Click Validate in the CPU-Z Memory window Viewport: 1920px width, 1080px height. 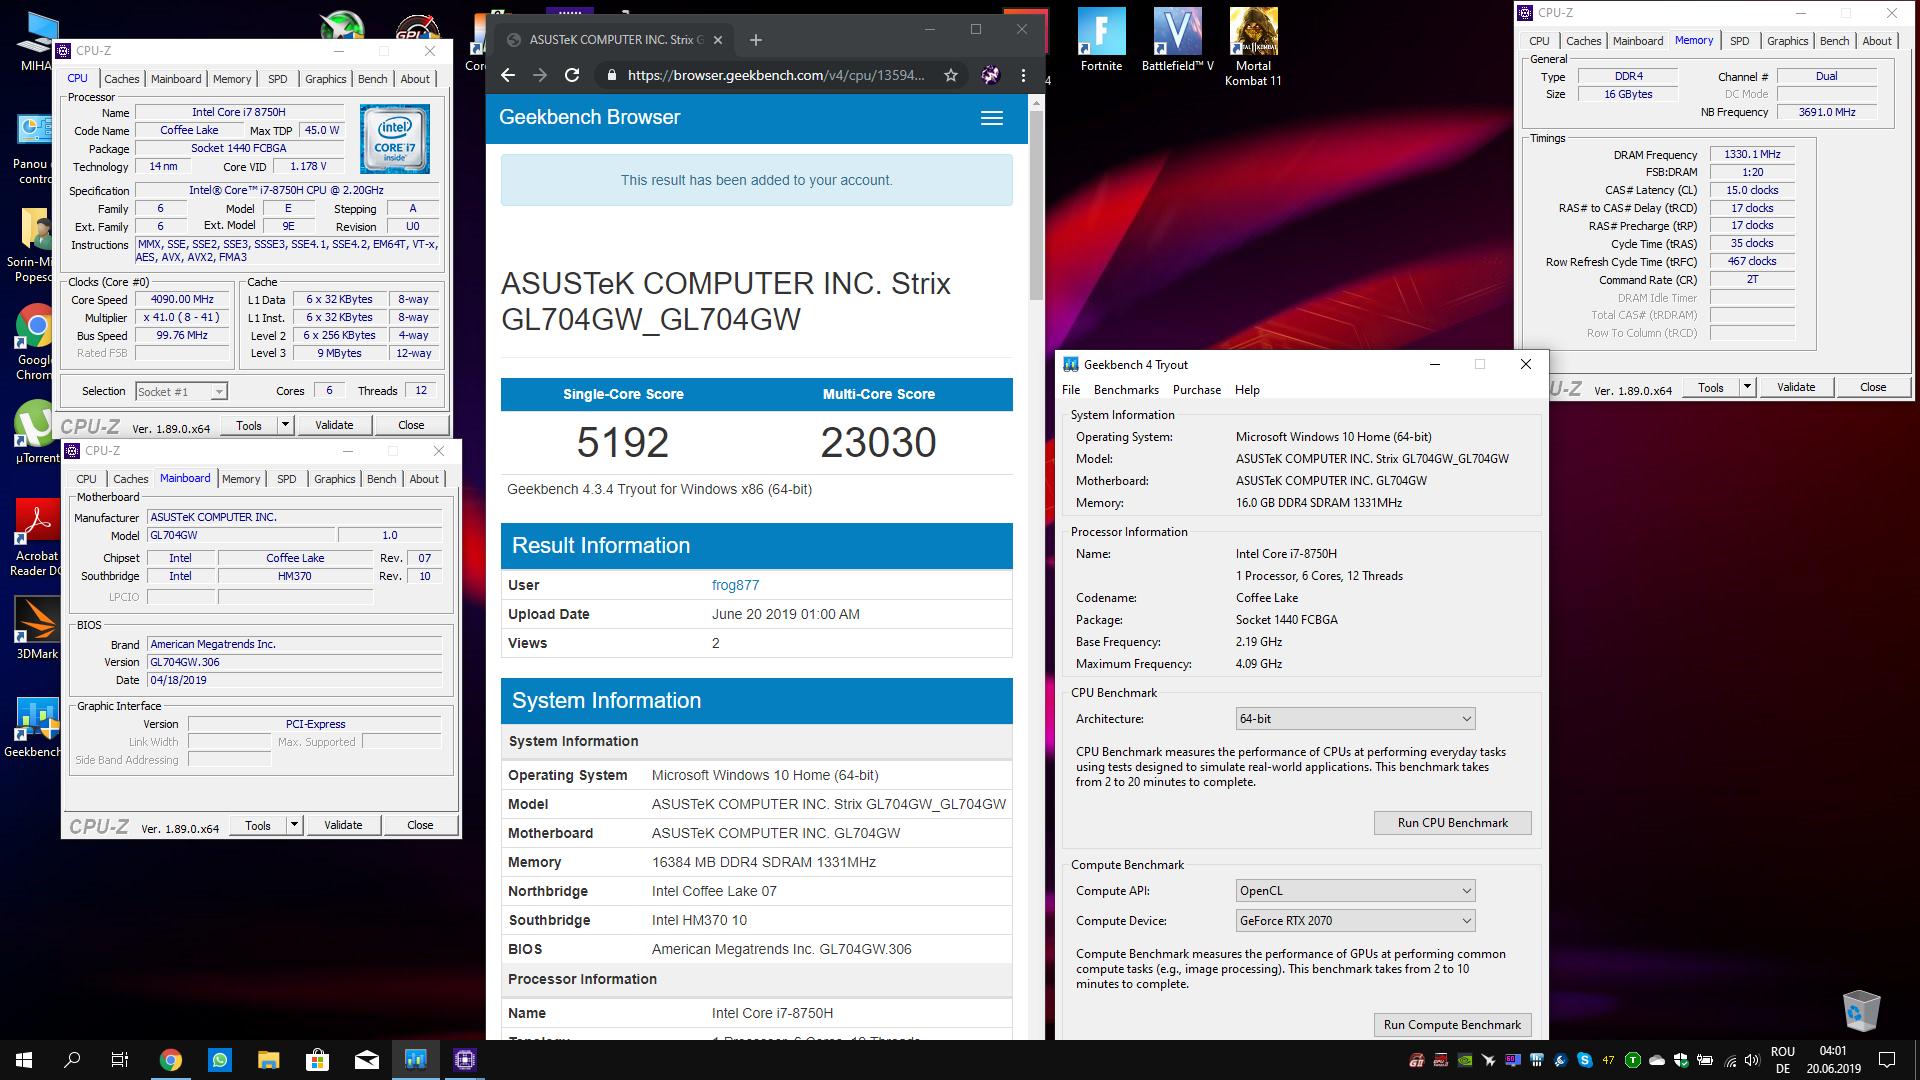click(1796, 387)
